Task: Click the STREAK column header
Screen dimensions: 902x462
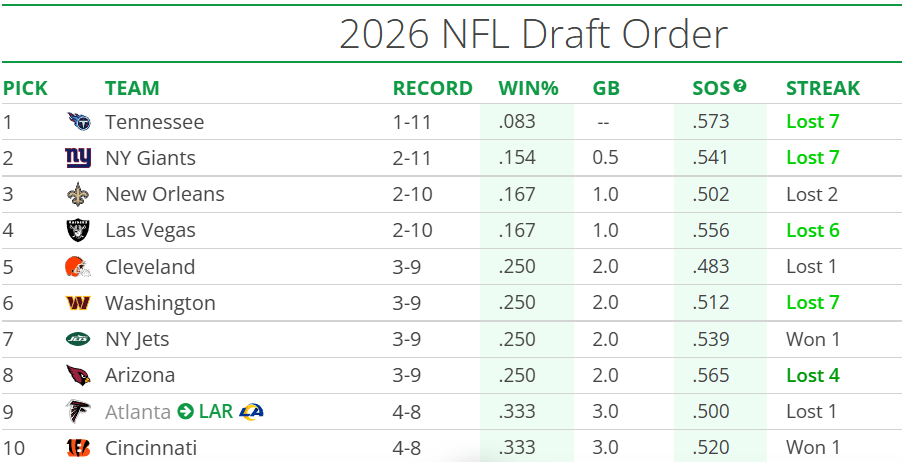Action: [x=822, y=88]
